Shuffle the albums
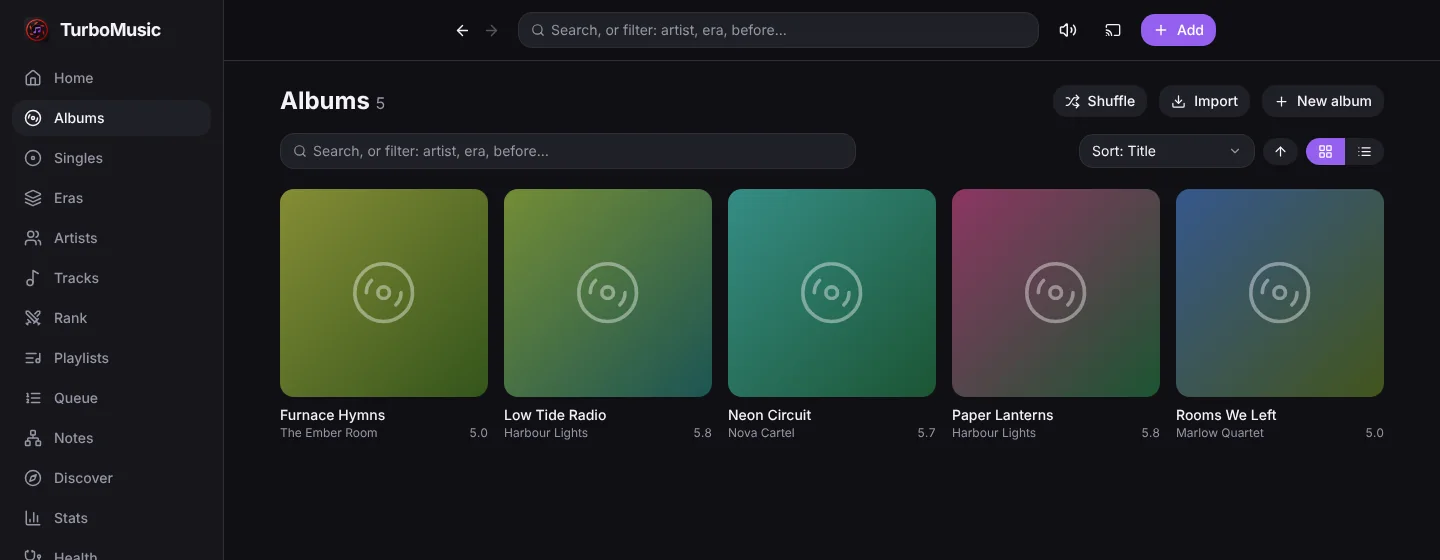Screen dimensions: 1440x560 [x=1100, y=101]
